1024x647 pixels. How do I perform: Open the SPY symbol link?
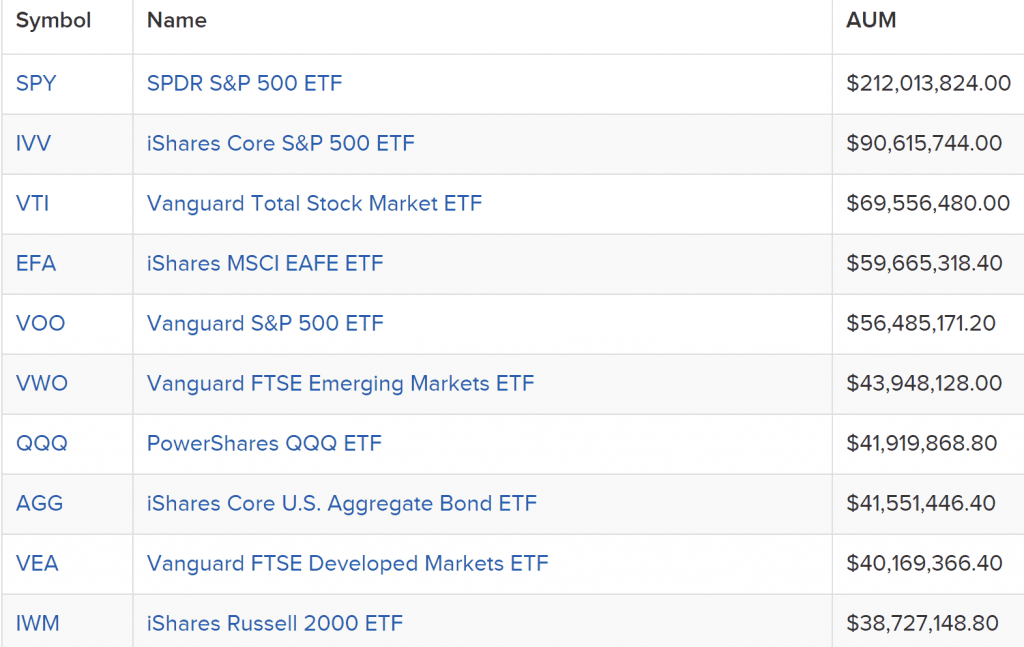tap(36, 84)
